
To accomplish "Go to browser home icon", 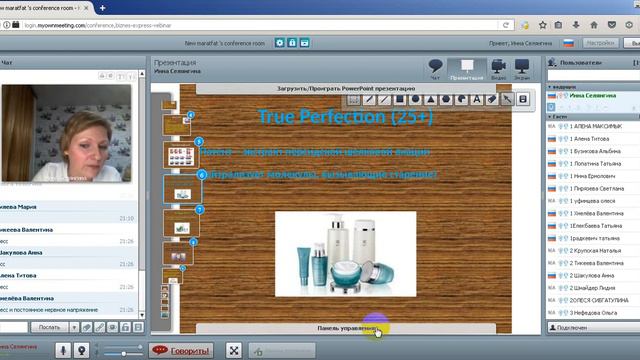I will [594, 25].
